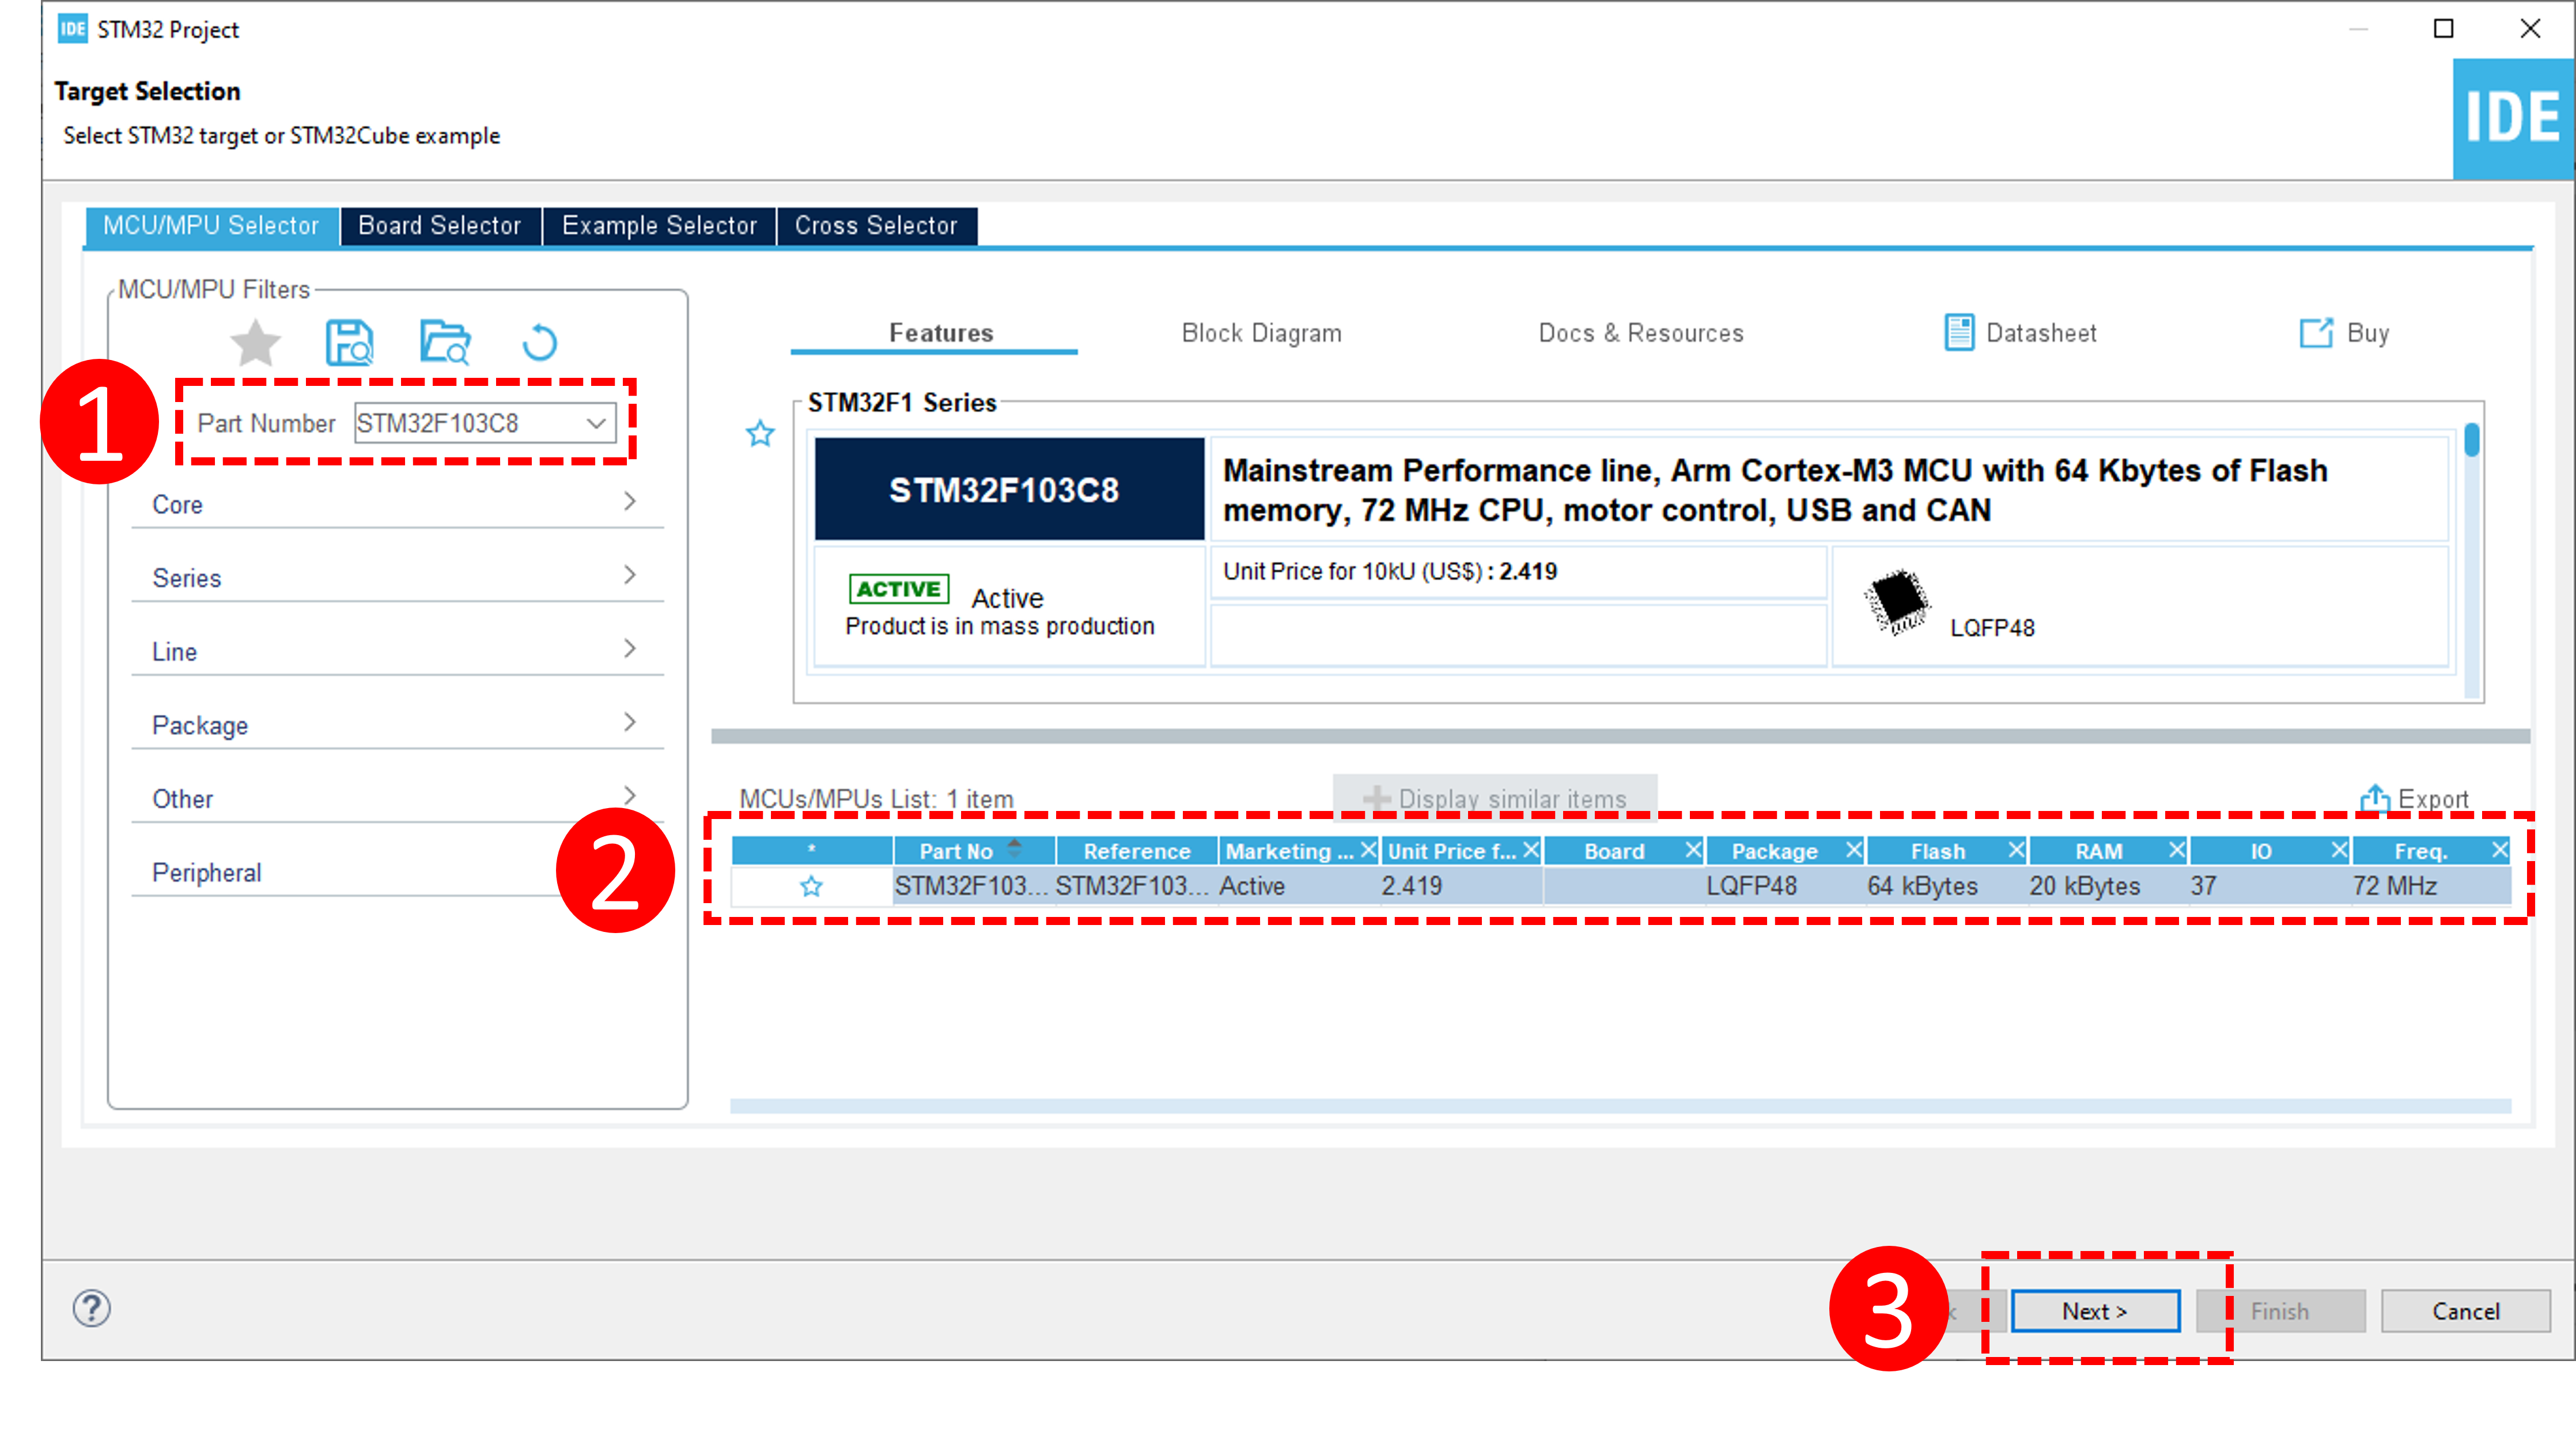Click the Next > button
Screen dimensions: 2576x1448
coord(2095,1311)
